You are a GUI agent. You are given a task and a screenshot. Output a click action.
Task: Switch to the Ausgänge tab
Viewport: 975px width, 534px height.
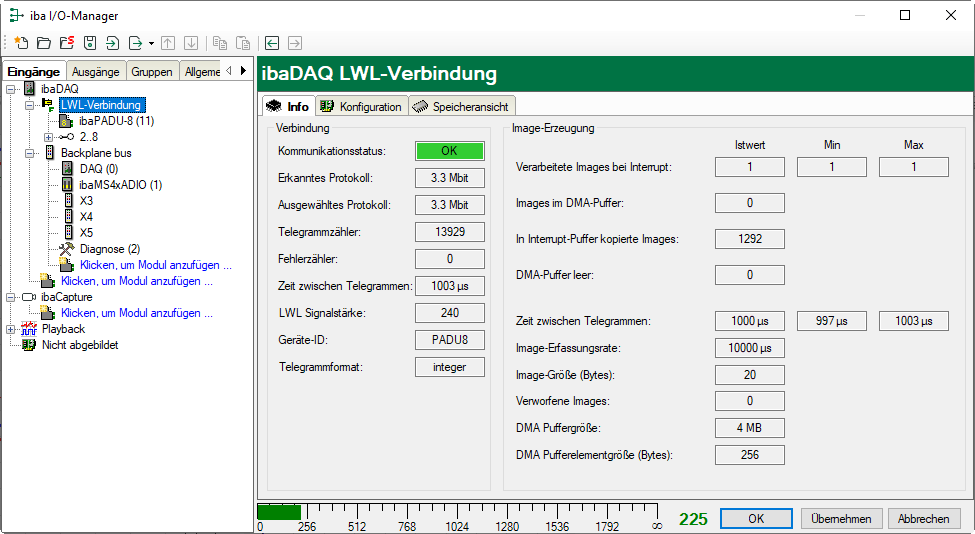pyautogui.click(x=96, y=72)
